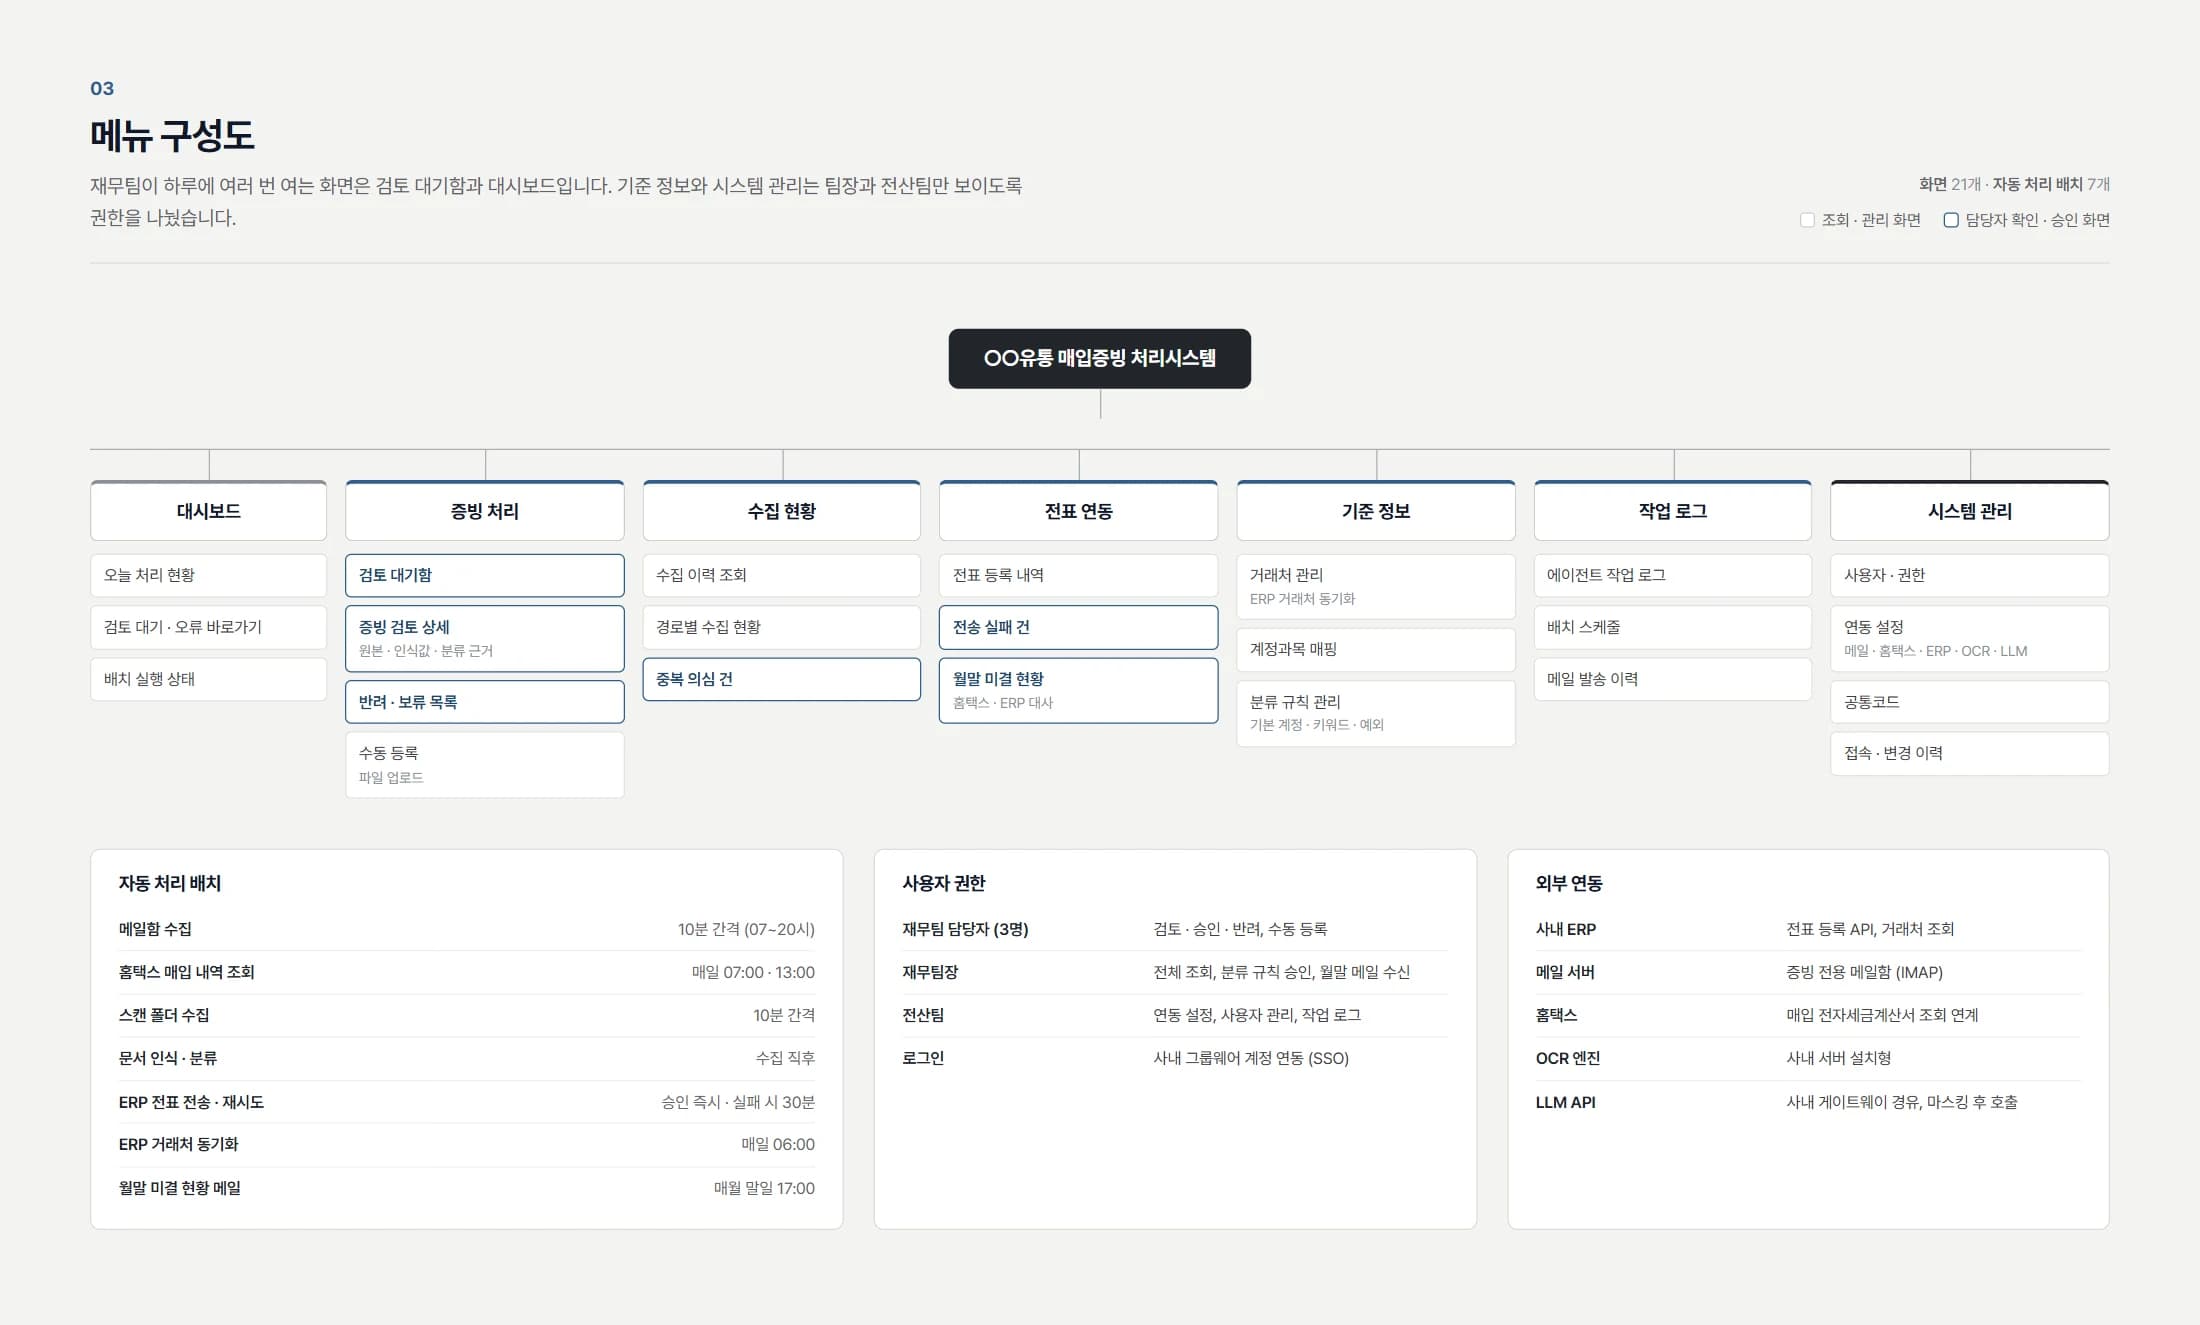Image resolution: width=2200 pixels, height=1325 pixels.
Task: Select the 증빙 검토 상세 box
Action: click(485, 638)
